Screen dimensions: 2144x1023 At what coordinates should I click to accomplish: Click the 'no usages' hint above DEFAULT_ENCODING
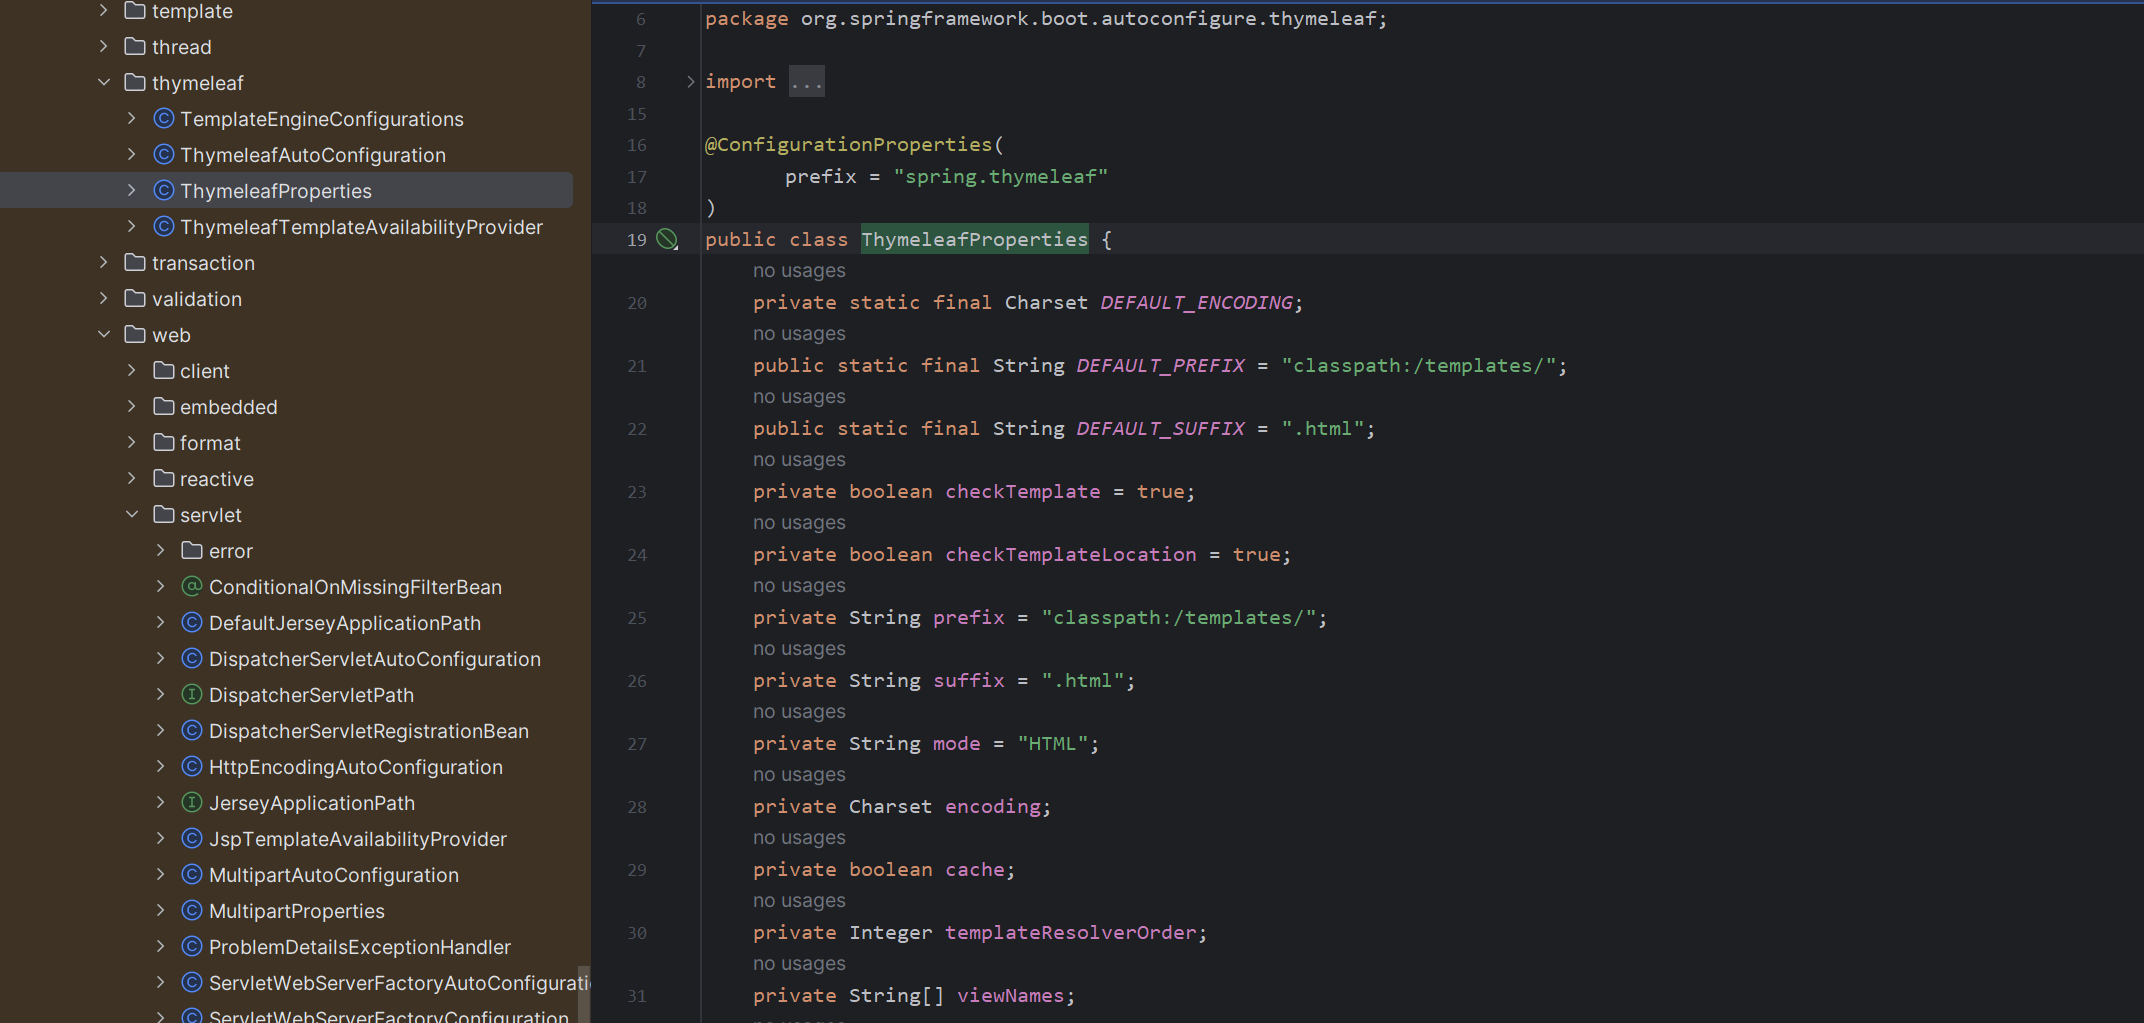coord(799,271)
